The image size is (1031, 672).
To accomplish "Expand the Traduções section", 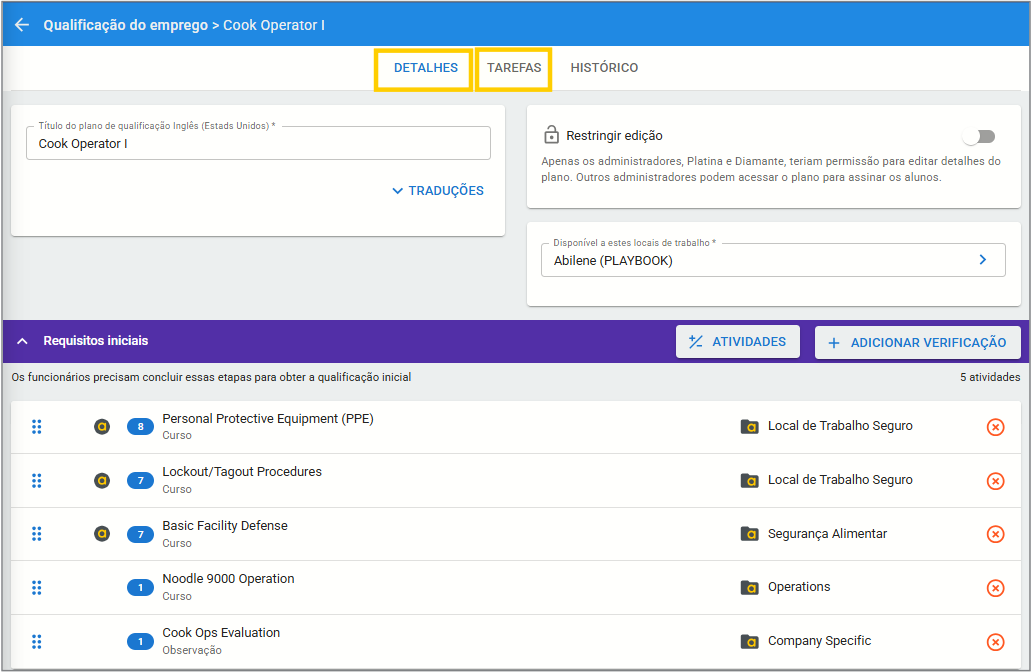I will [x=438, y=191].
